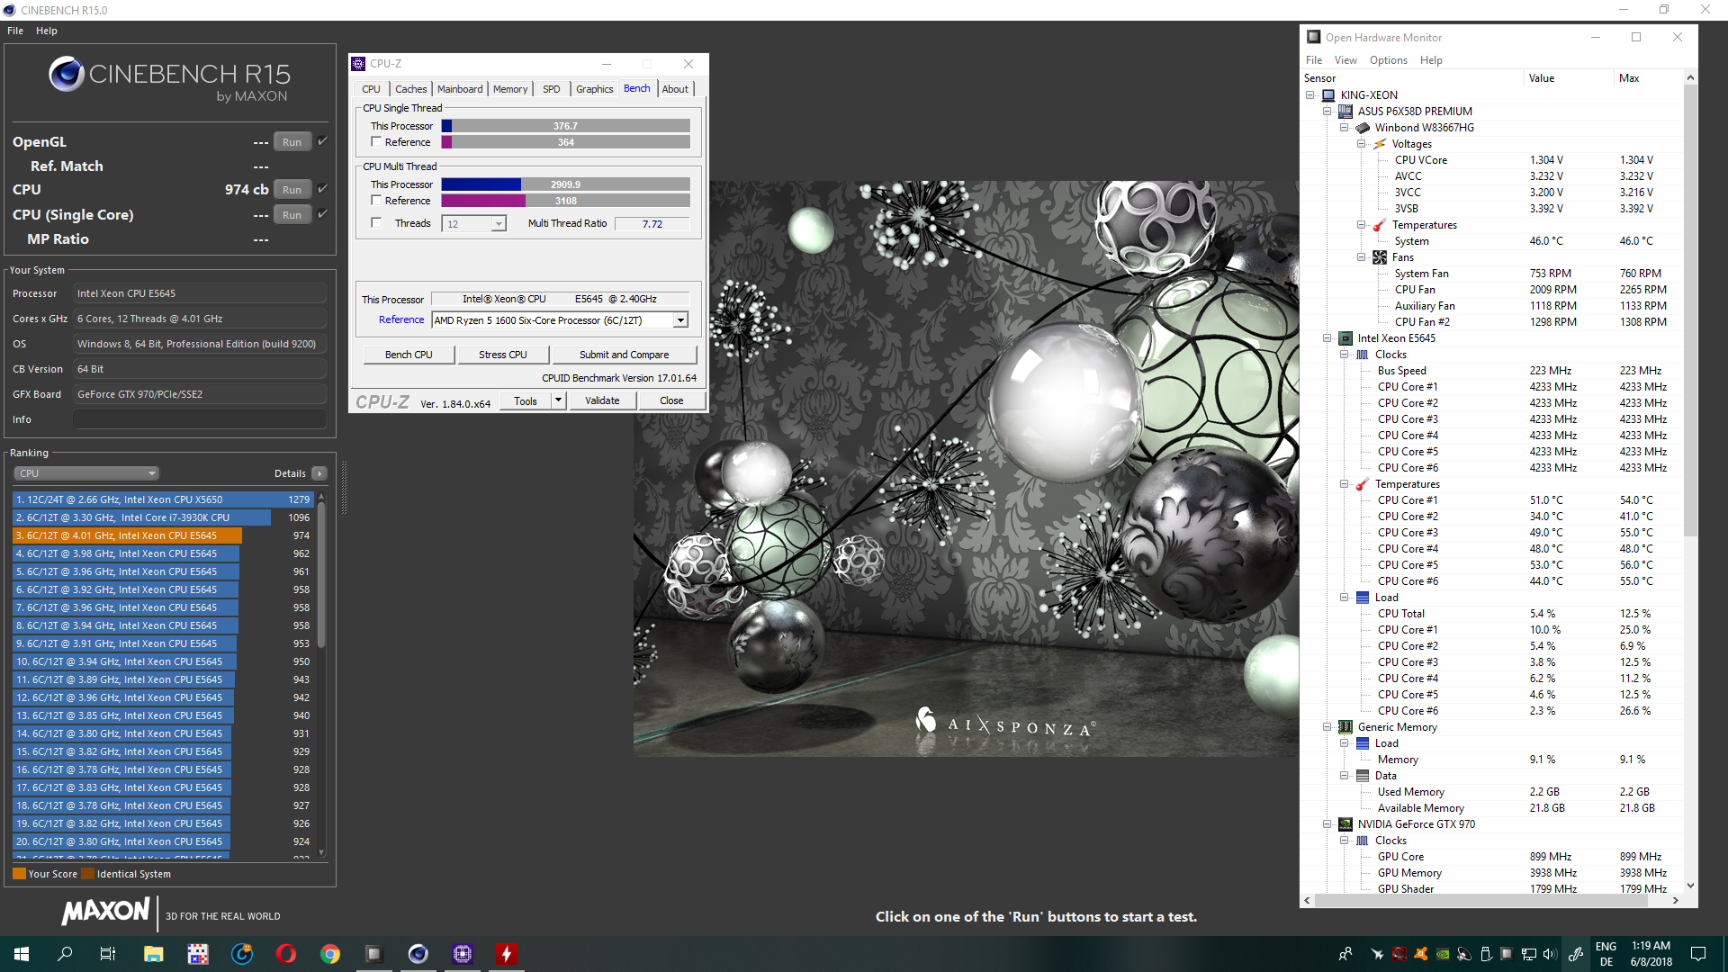Image resolution: width=1728 pixels, height=972 pixels.
Task: Open the Action Center notifications icon
Action: click(x=1698, y=954)
